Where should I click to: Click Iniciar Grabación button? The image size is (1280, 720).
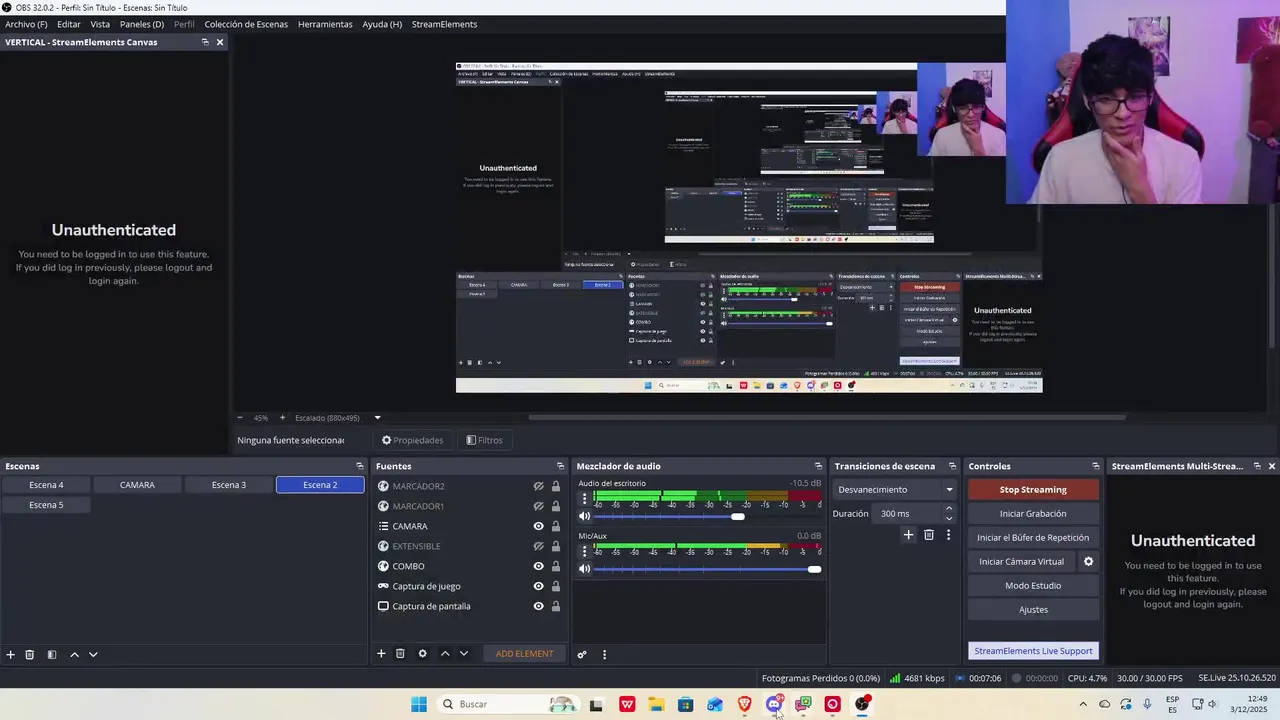click(1033, 514)
